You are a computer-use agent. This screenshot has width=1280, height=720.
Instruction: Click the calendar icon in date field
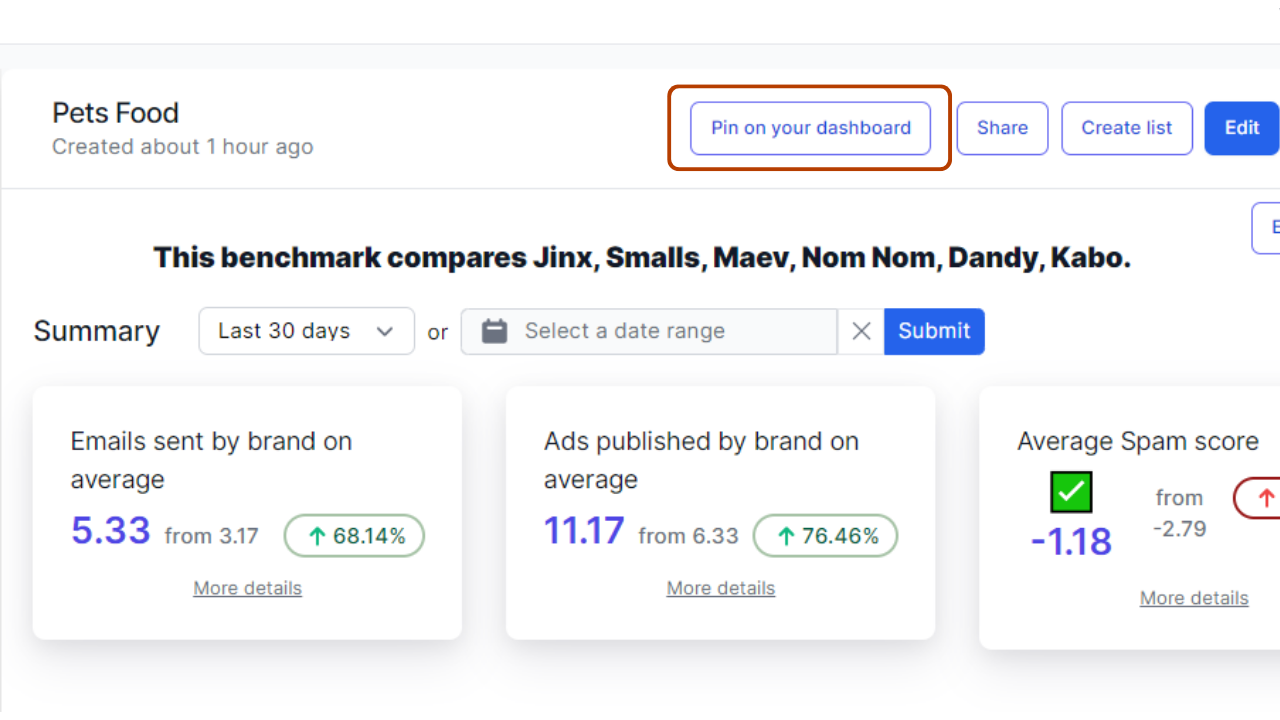click(495, 331)
